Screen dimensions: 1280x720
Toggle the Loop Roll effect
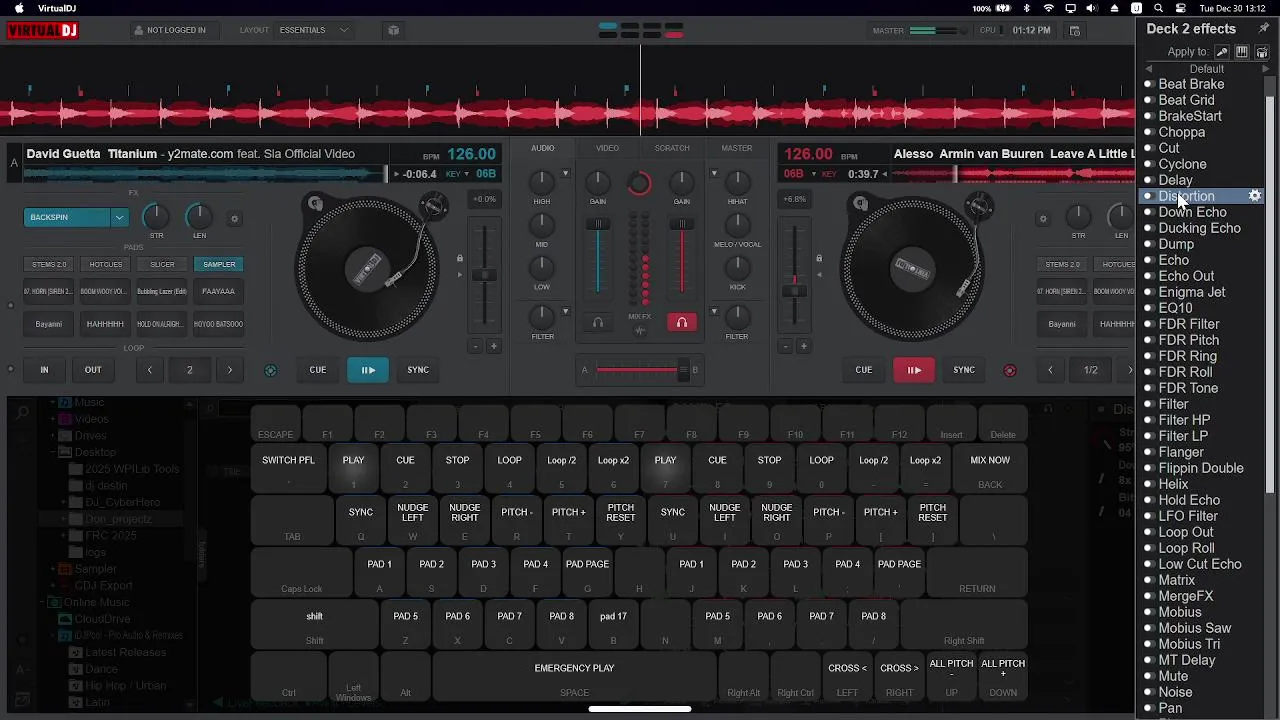pos(1148,548)
